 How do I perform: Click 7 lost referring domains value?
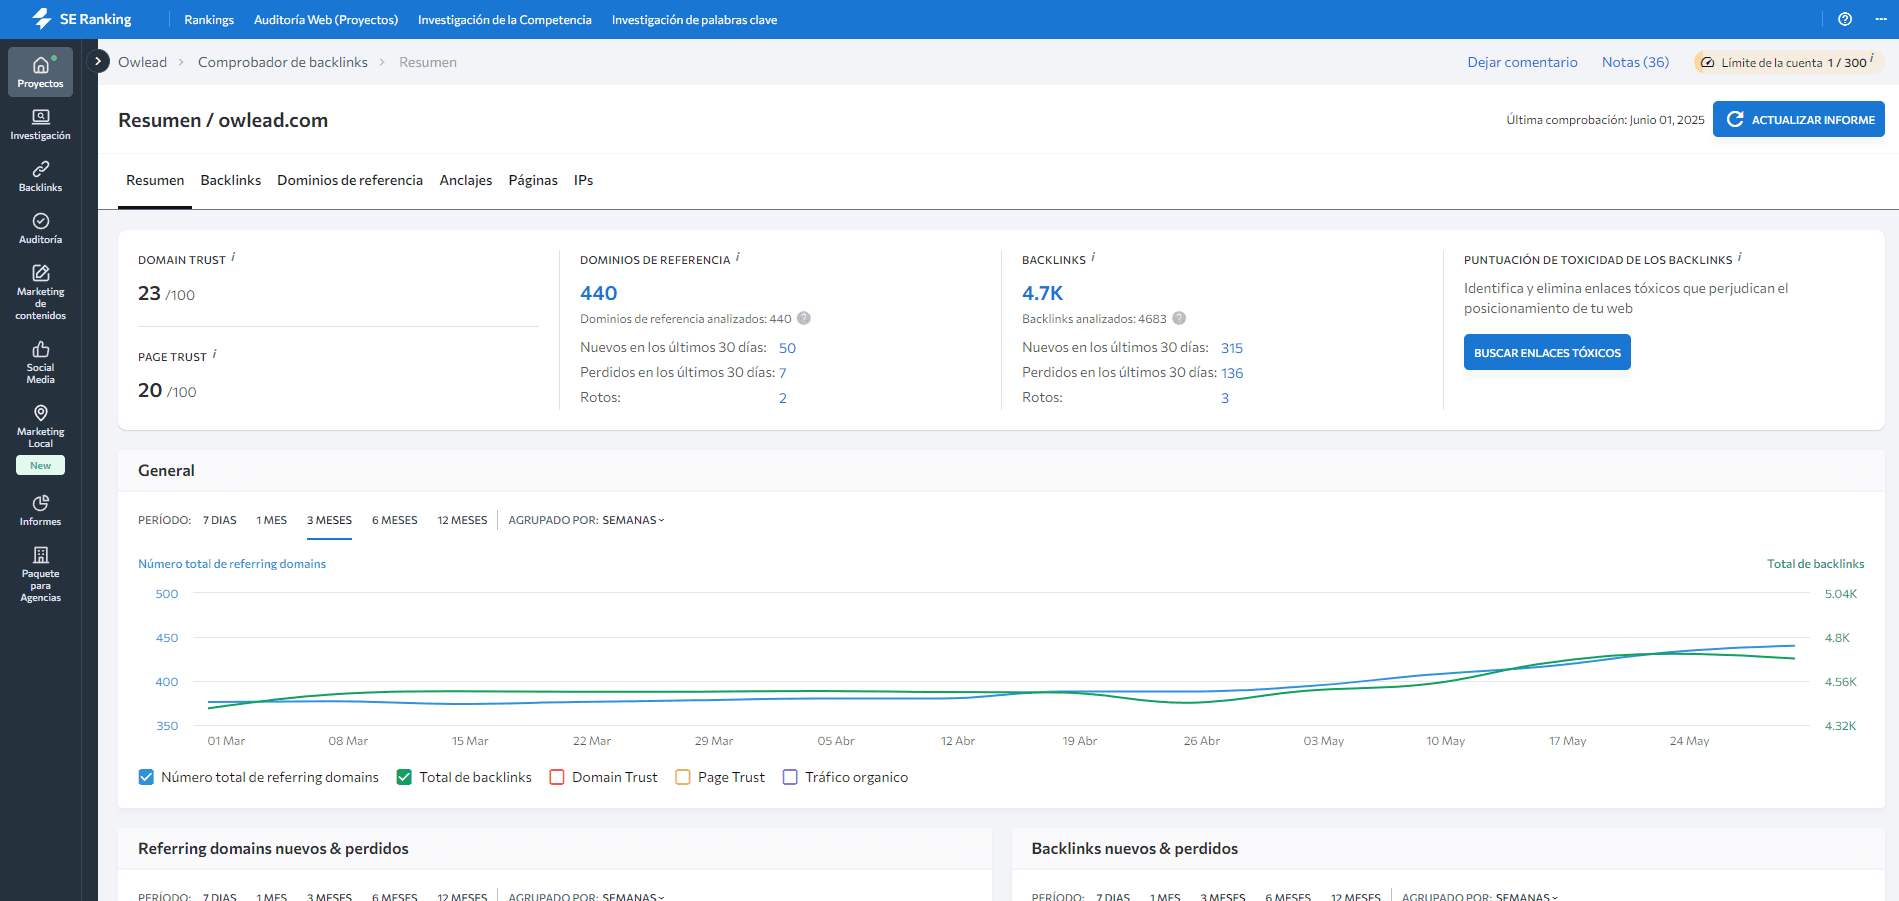tap(782, 373)
